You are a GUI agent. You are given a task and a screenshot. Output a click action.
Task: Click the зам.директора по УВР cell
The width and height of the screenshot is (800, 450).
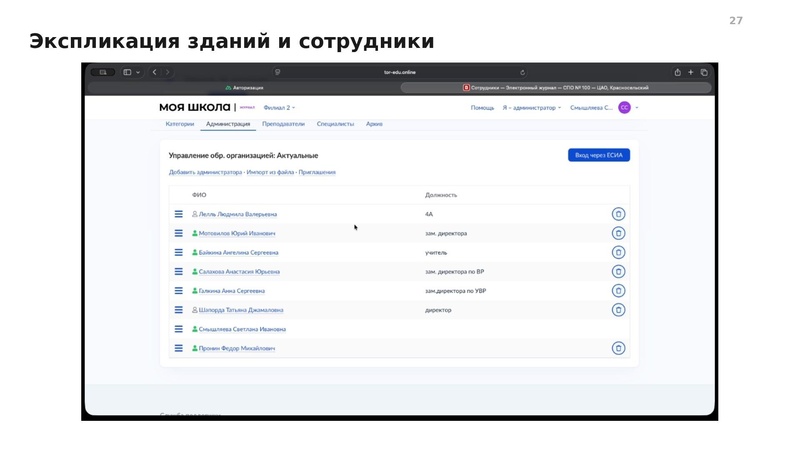pos(456,291)
